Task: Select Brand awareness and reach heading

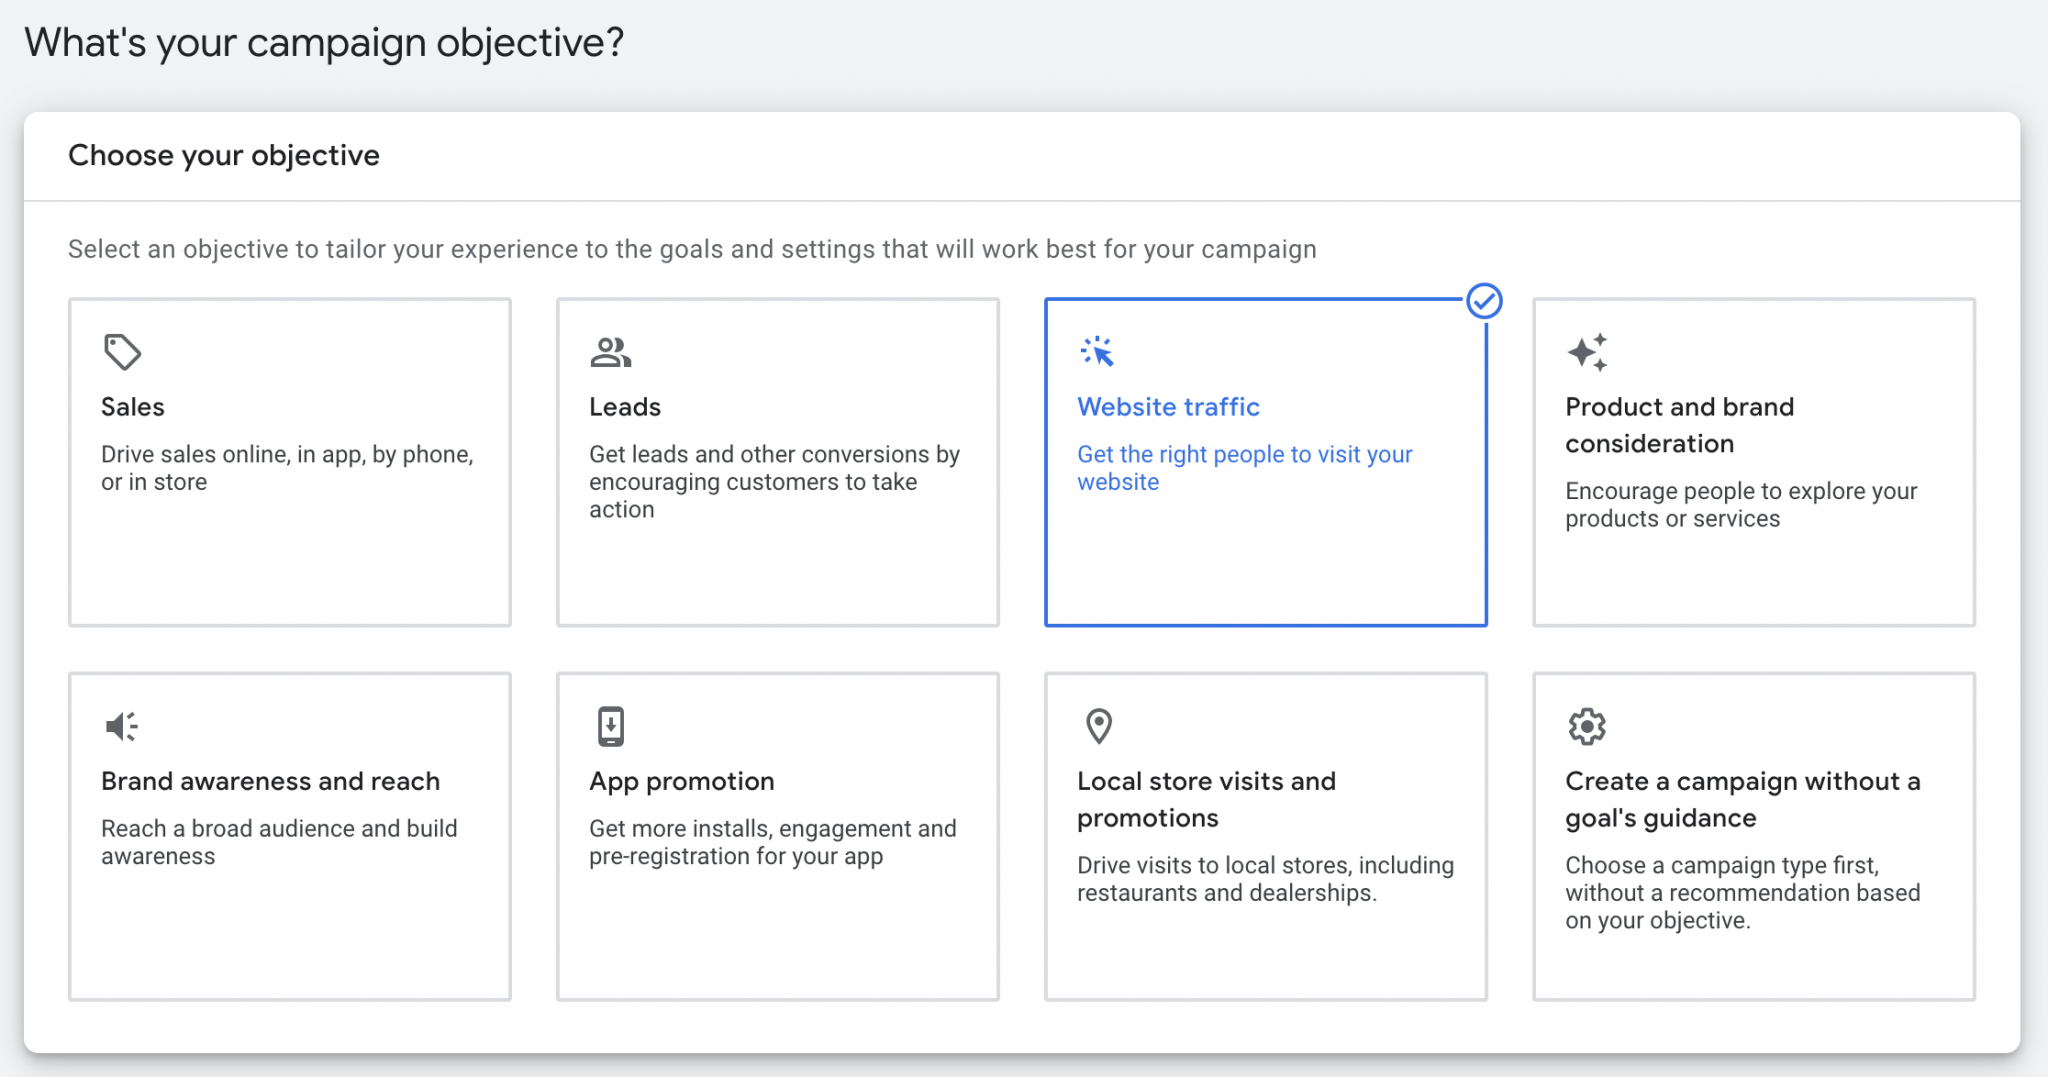Action: [x=270, y=781]
